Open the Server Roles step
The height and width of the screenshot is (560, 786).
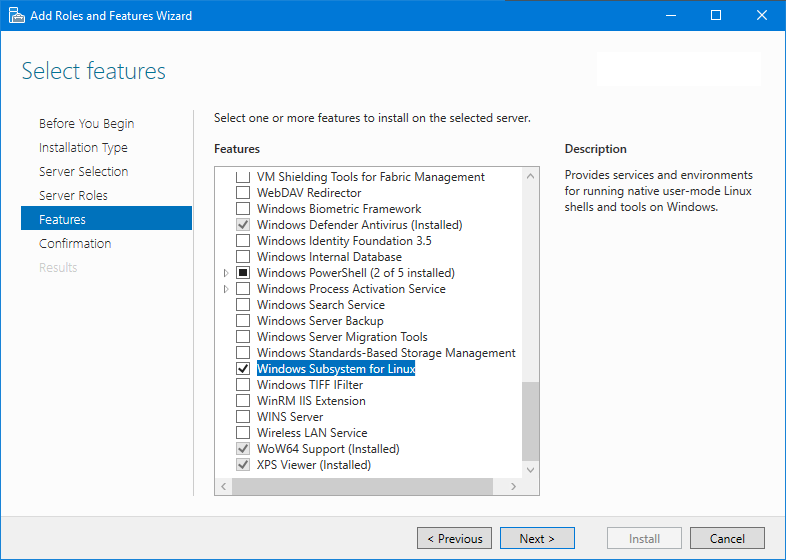point(73,196)
